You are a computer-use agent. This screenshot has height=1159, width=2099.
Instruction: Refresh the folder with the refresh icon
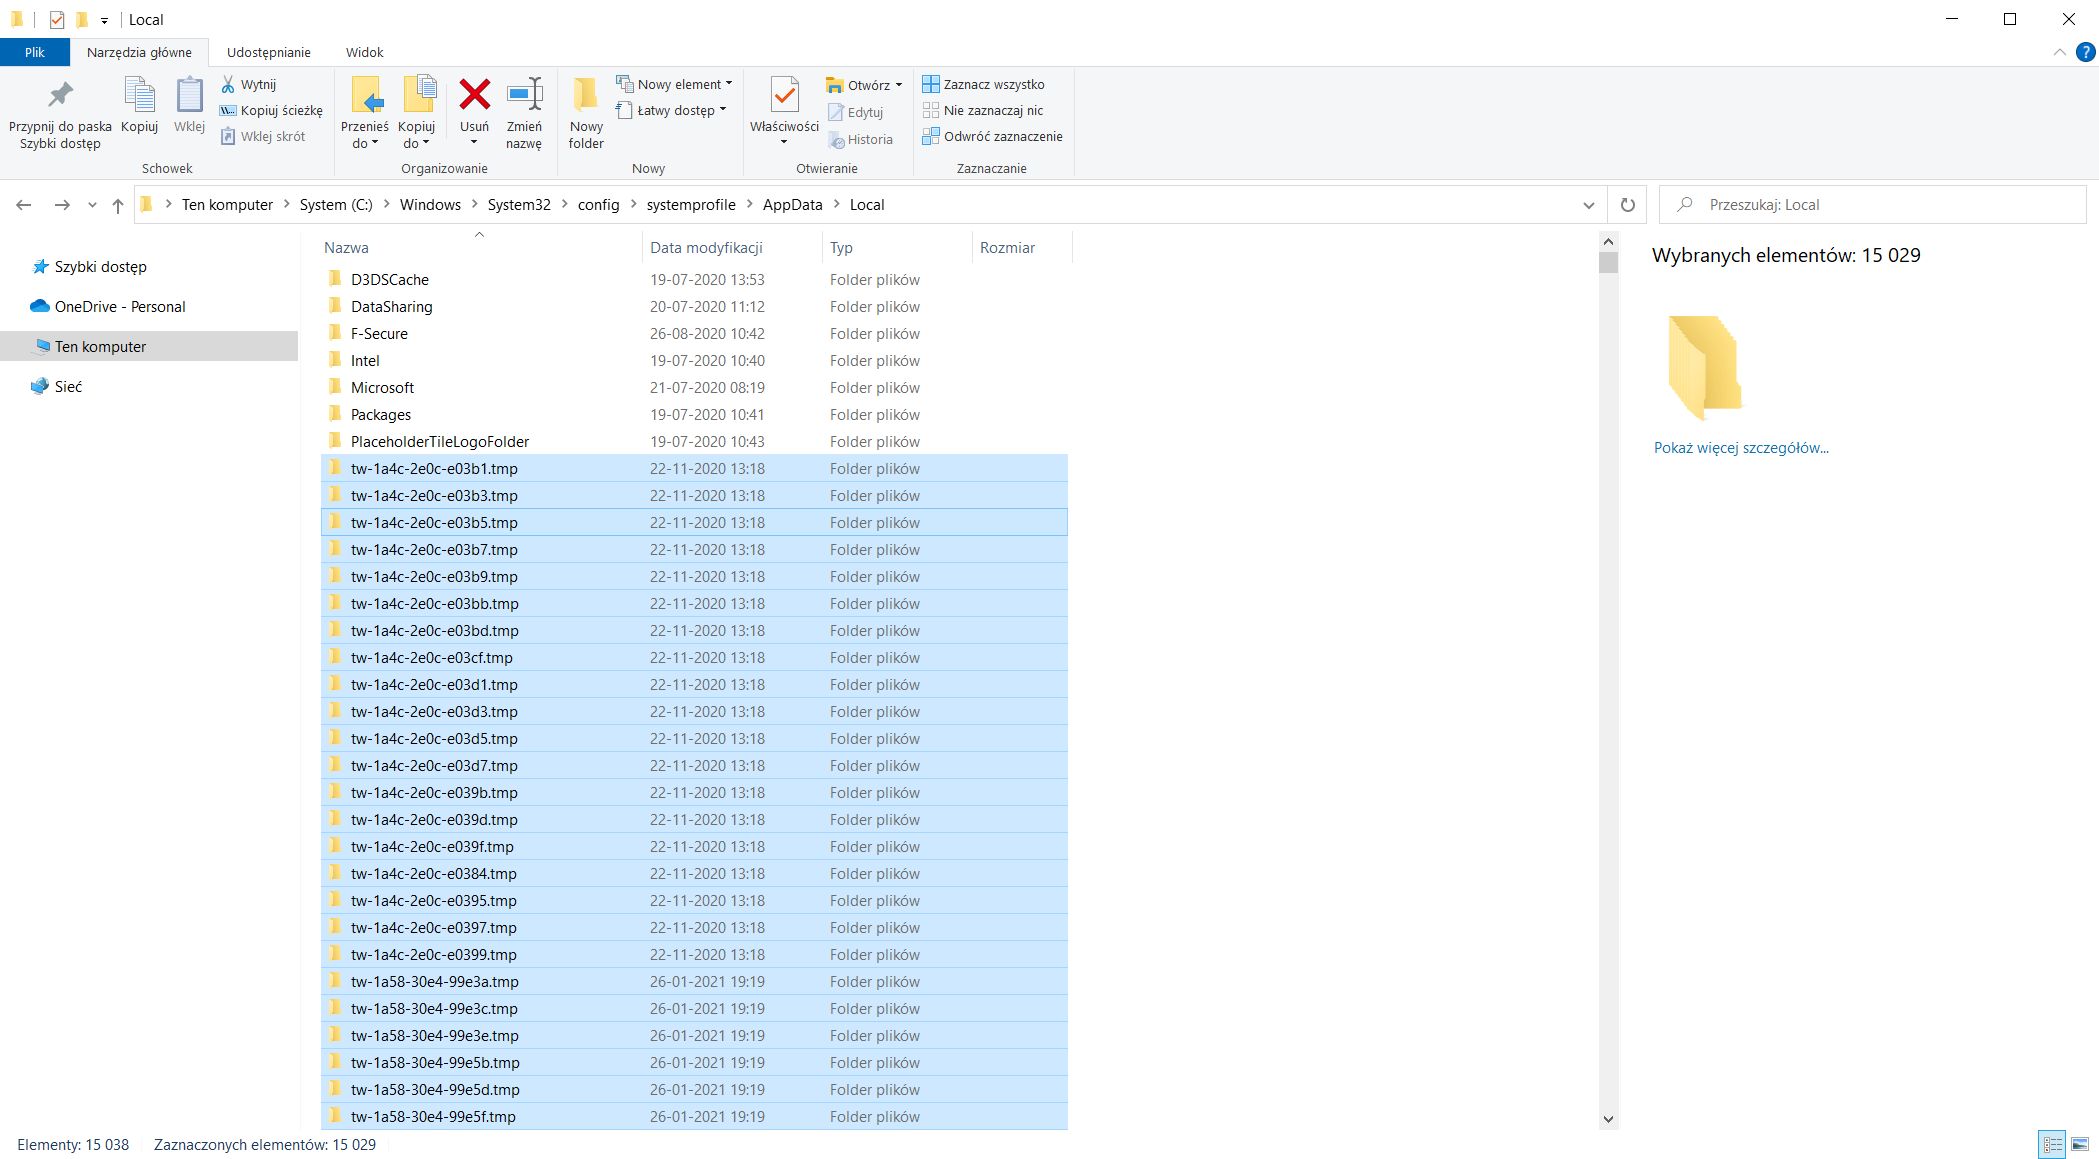point(1628,204)
